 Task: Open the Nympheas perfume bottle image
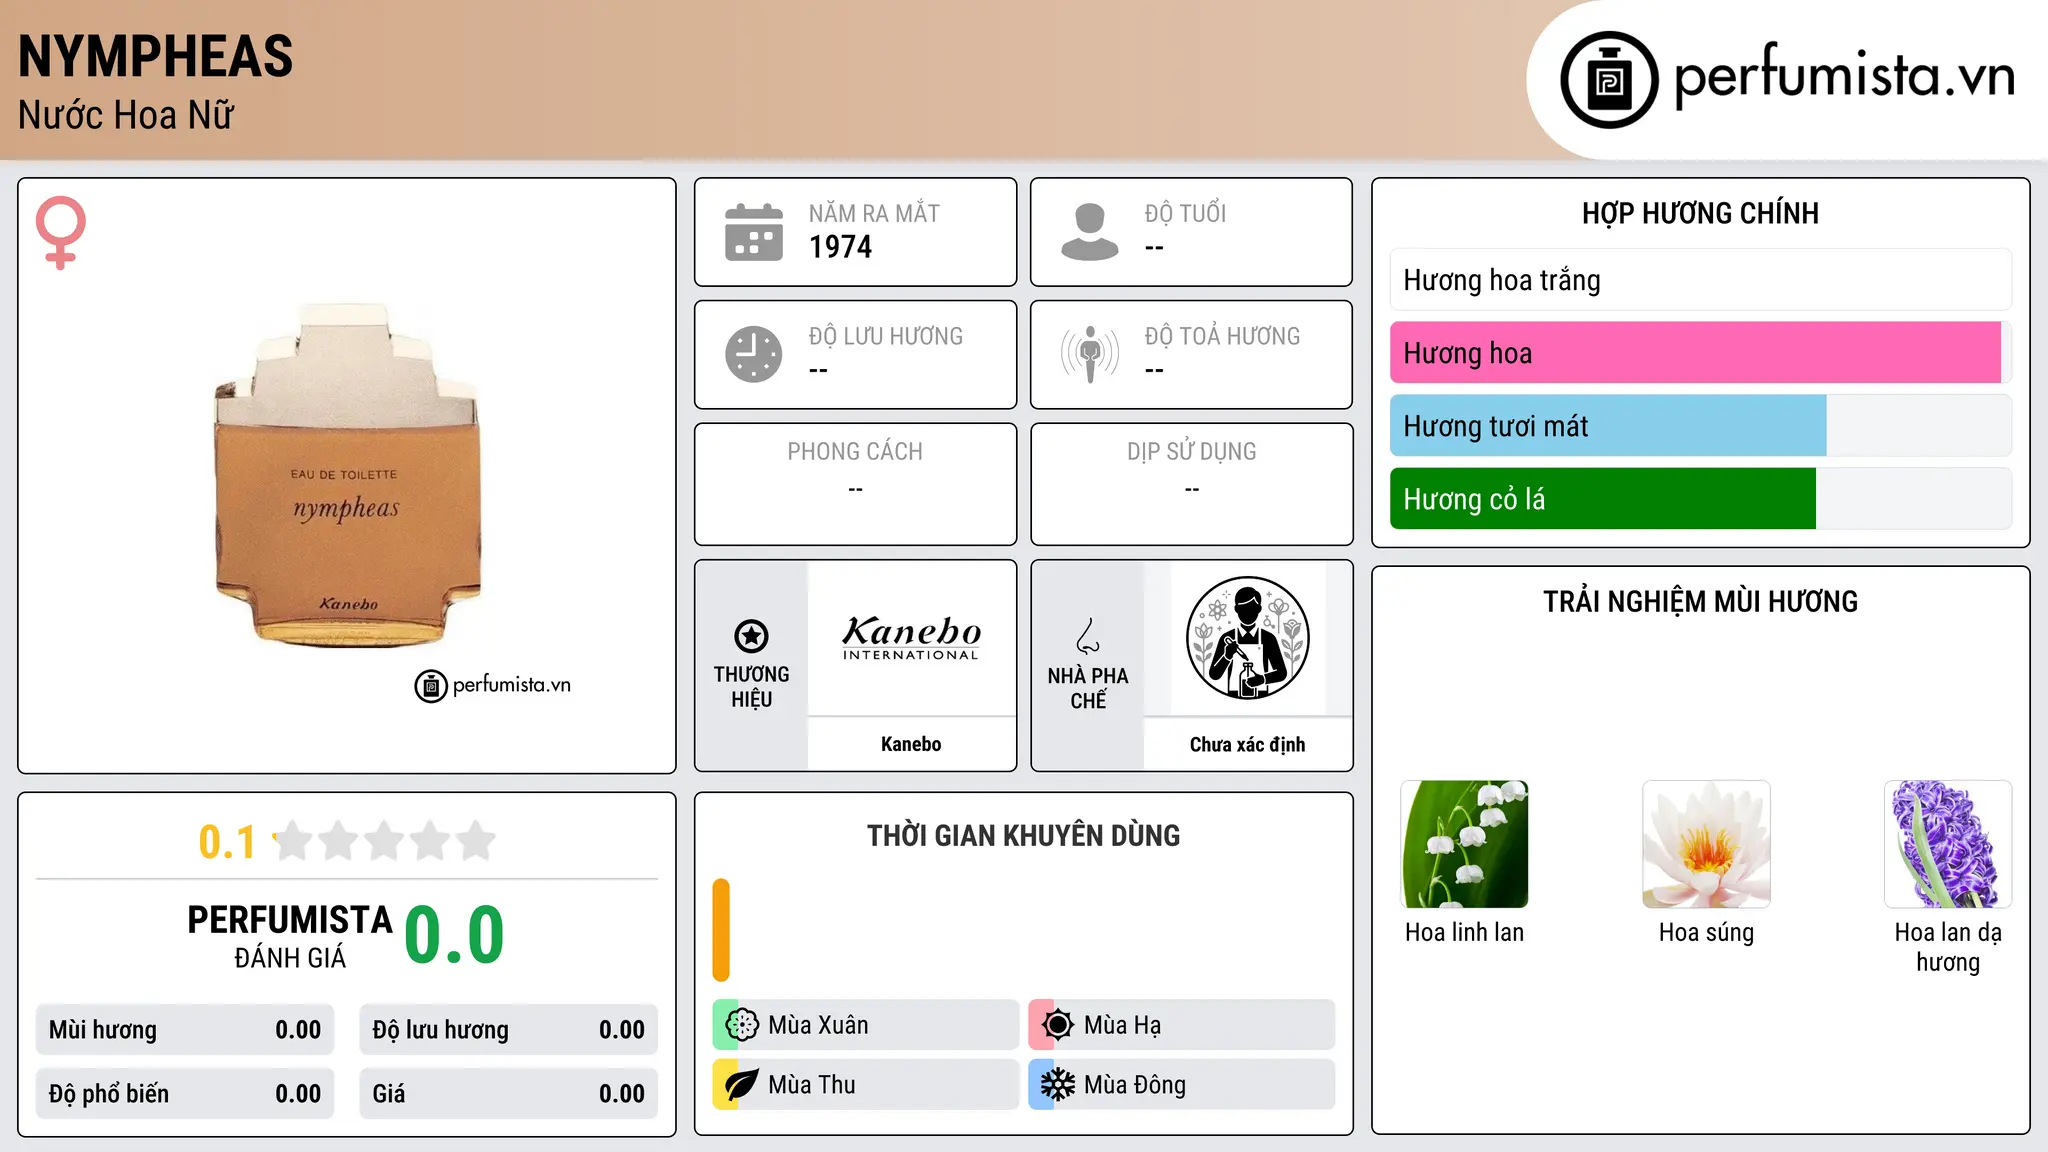coord(347,475)
